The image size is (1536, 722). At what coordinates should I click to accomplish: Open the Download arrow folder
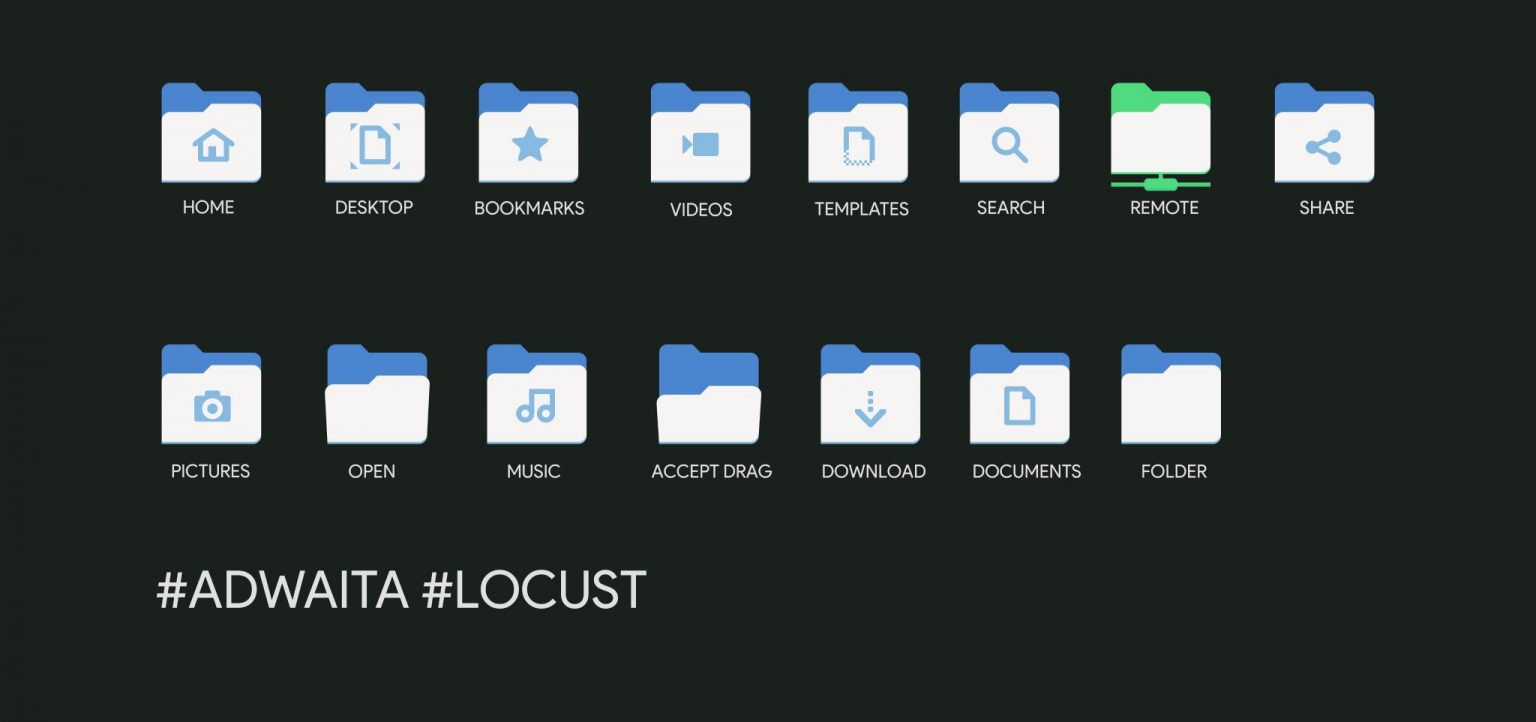pyautogui.click(x=870, y=395)
